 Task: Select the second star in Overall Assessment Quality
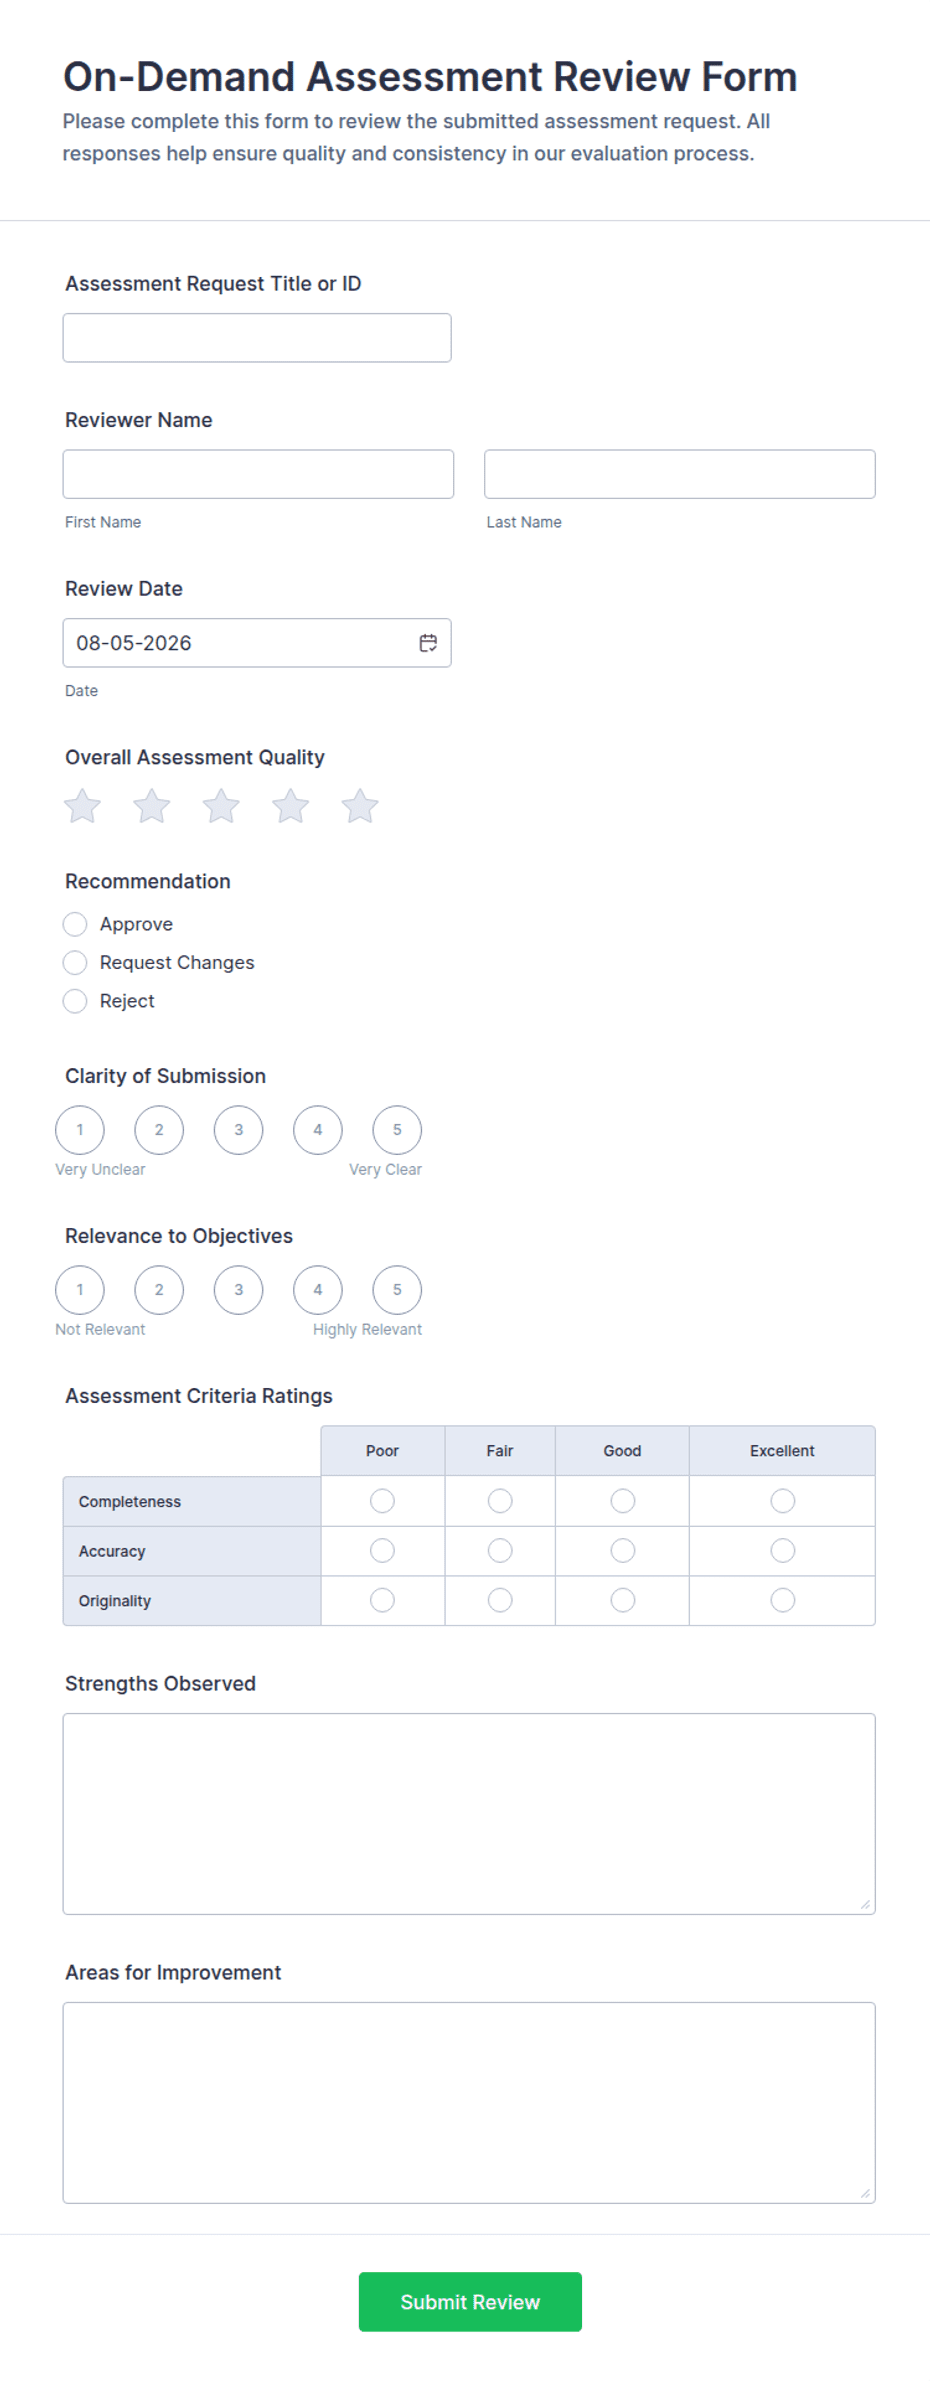point(152,806)
